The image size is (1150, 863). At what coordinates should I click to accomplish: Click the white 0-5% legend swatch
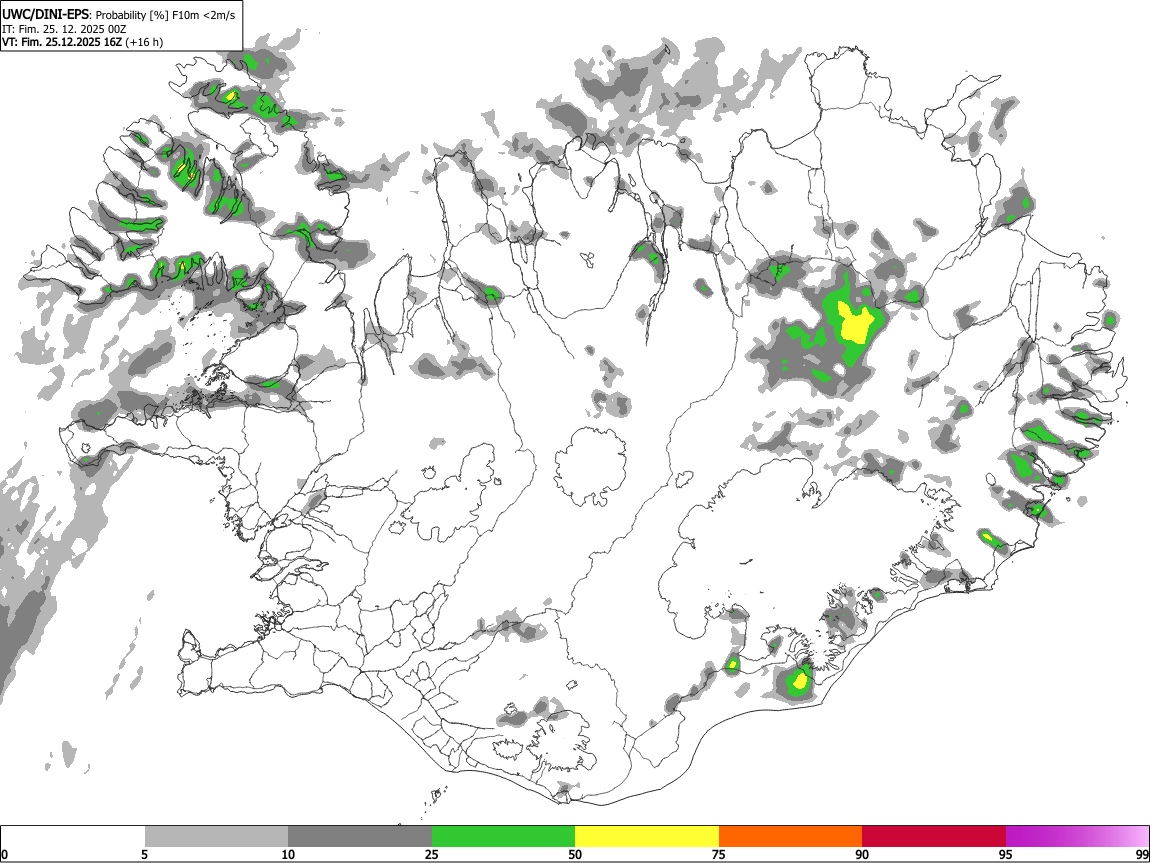point(73,837)
